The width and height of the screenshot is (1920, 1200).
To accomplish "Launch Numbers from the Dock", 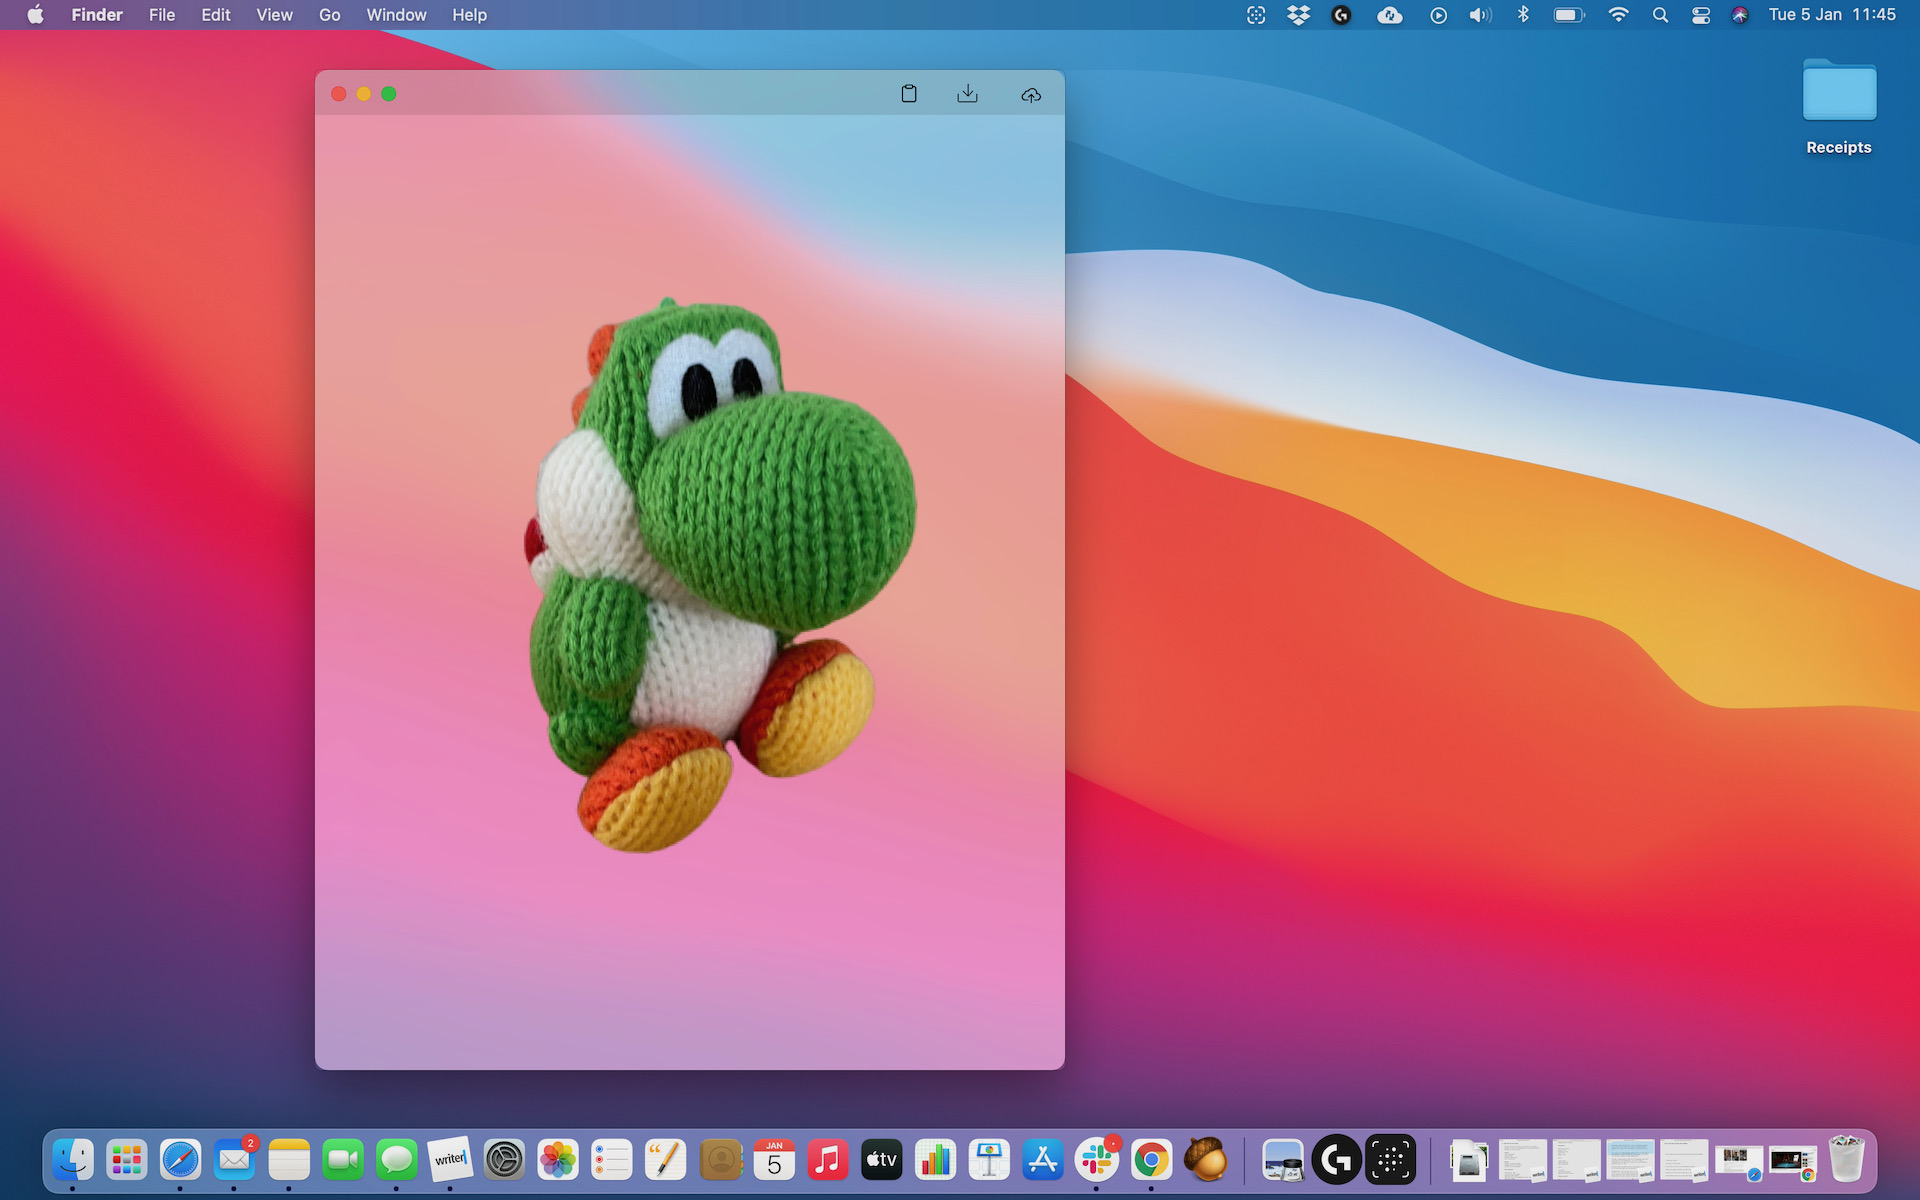I will (x=936, y=1160).
